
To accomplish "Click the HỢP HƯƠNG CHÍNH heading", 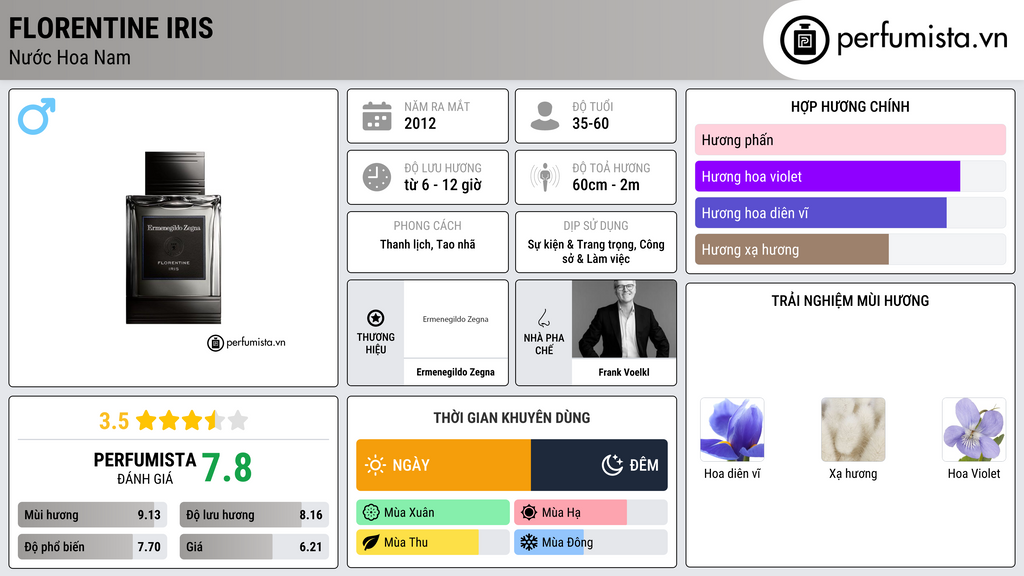I will (850, 106).
